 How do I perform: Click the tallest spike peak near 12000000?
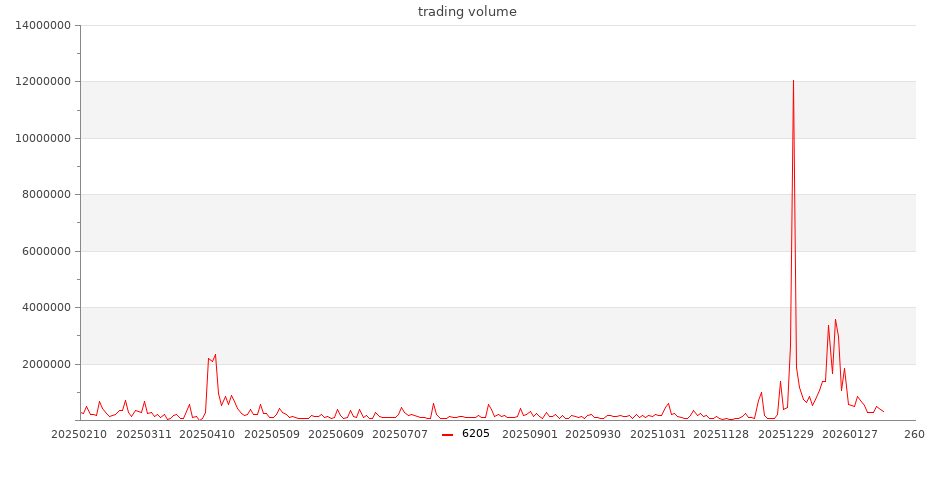pyautogui.click(x=793, y=81)
